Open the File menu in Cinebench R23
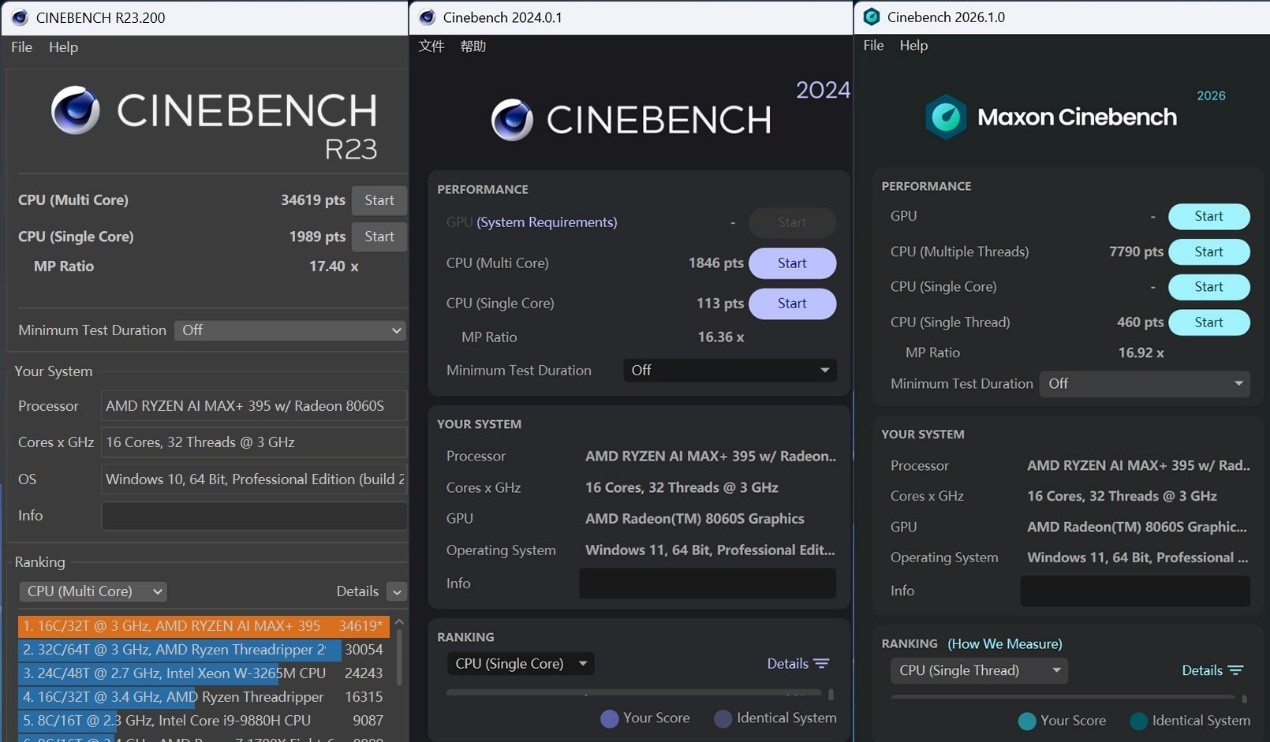 click(x=21, y=47)
